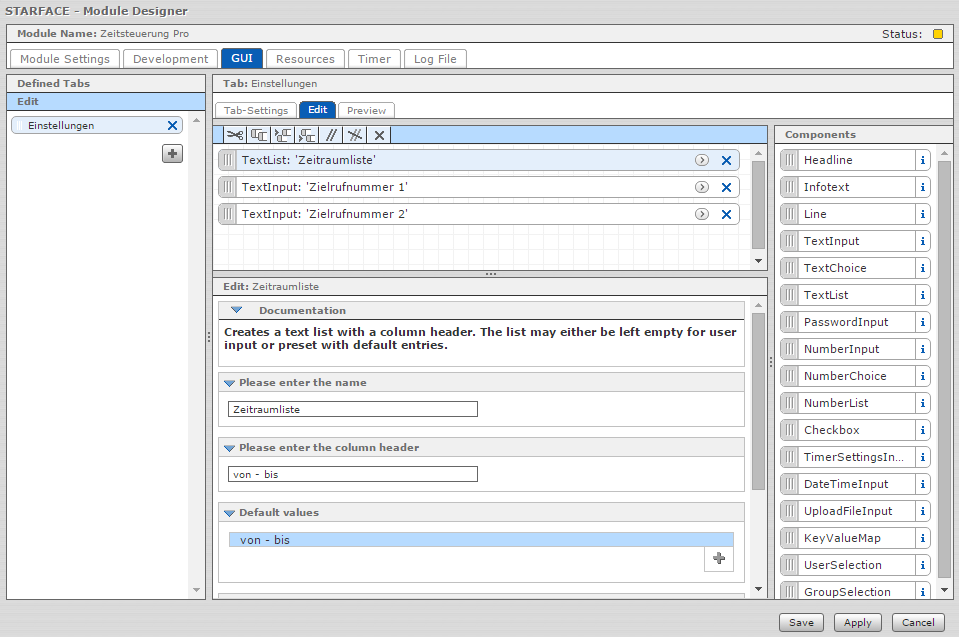The image size is (959, 637).
Task: Delete the Einstellungen tab entry
Action: tap(172, 125)
